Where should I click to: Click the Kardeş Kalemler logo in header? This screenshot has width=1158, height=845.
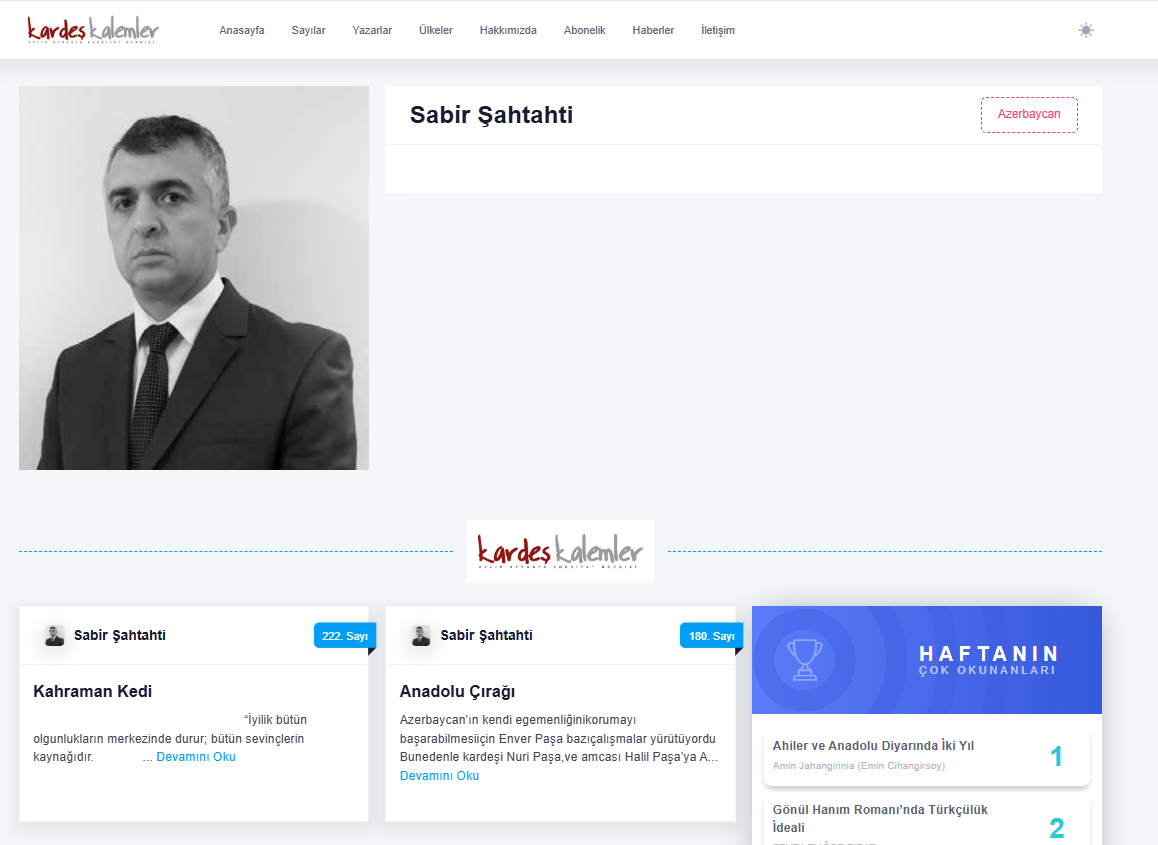93,30
